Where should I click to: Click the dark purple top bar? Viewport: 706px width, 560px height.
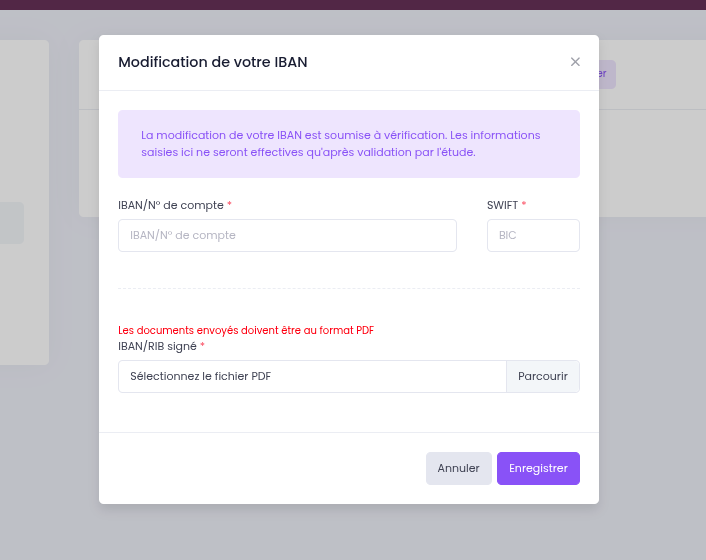point(353,5)
